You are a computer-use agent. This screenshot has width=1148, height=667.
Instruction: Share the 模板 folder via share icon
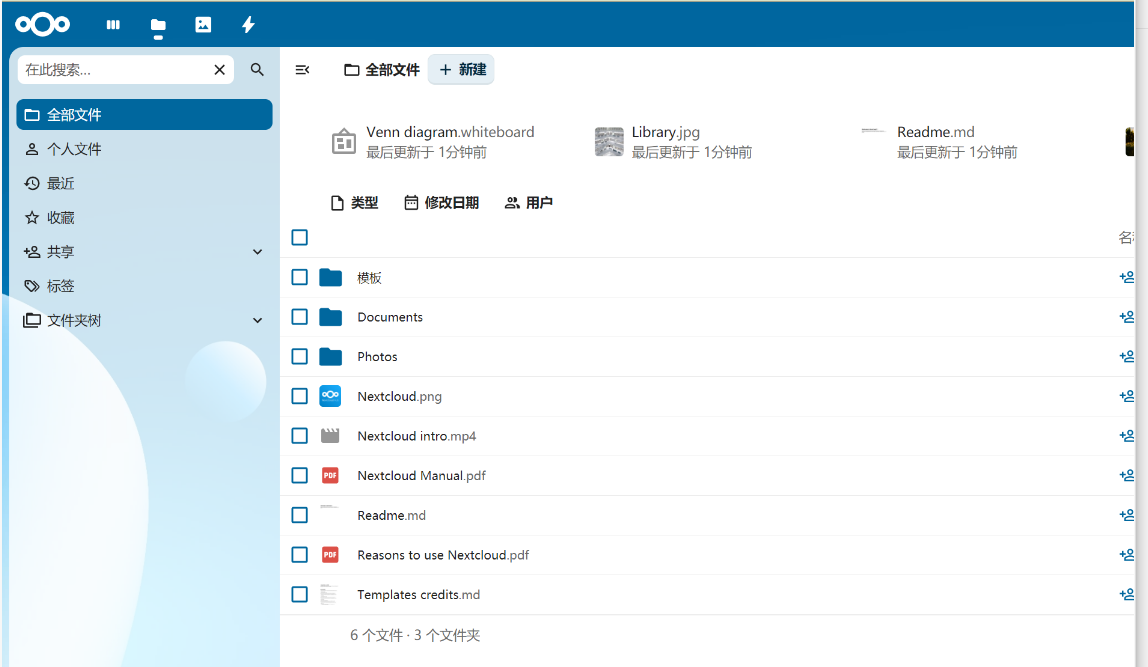1127,277
